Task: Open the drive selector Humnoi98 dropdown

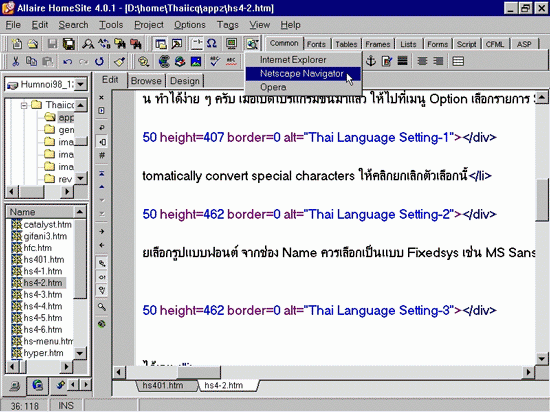Action: pyautogui.click(x=81, y=85)
